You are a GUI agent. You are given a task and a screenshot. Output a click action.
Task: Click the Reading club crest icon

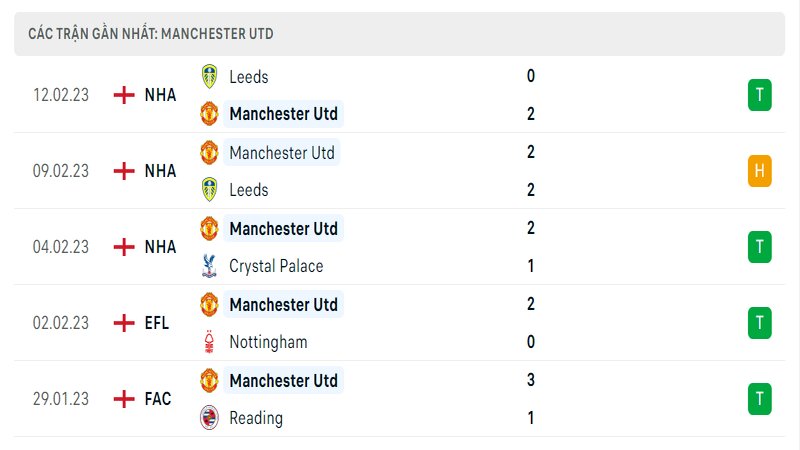click(x=209, y=417)
